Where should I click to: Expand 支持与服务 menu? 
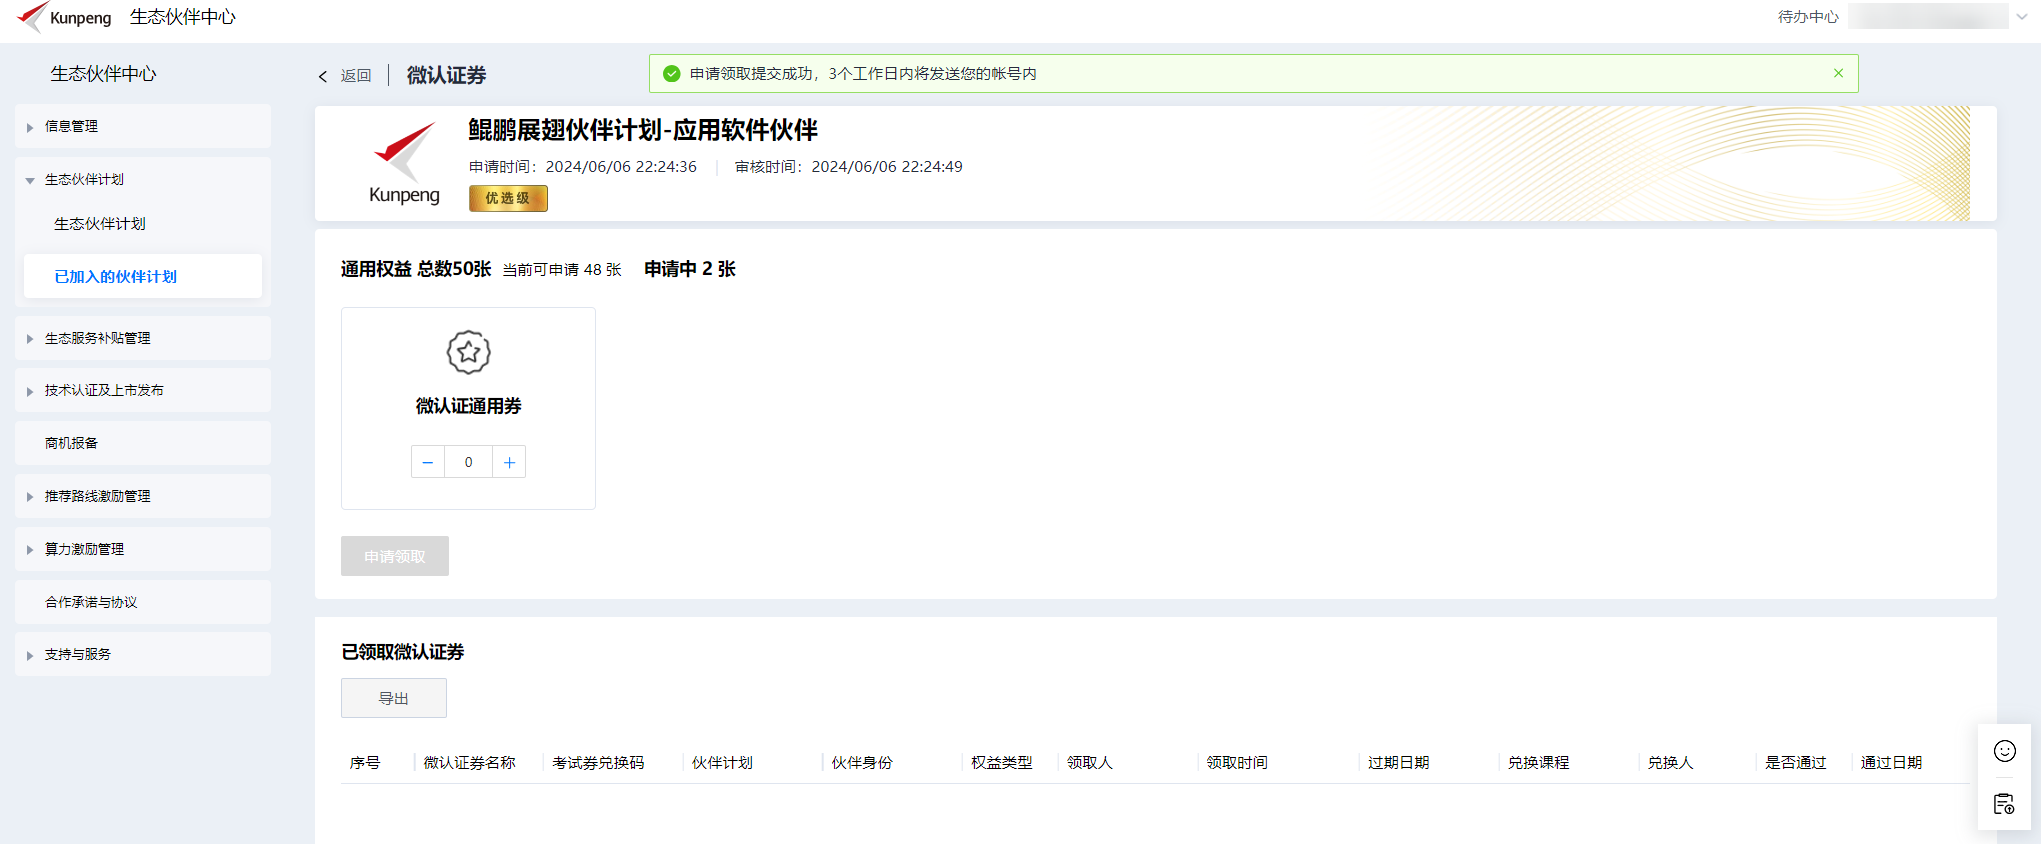pos(143,654)
